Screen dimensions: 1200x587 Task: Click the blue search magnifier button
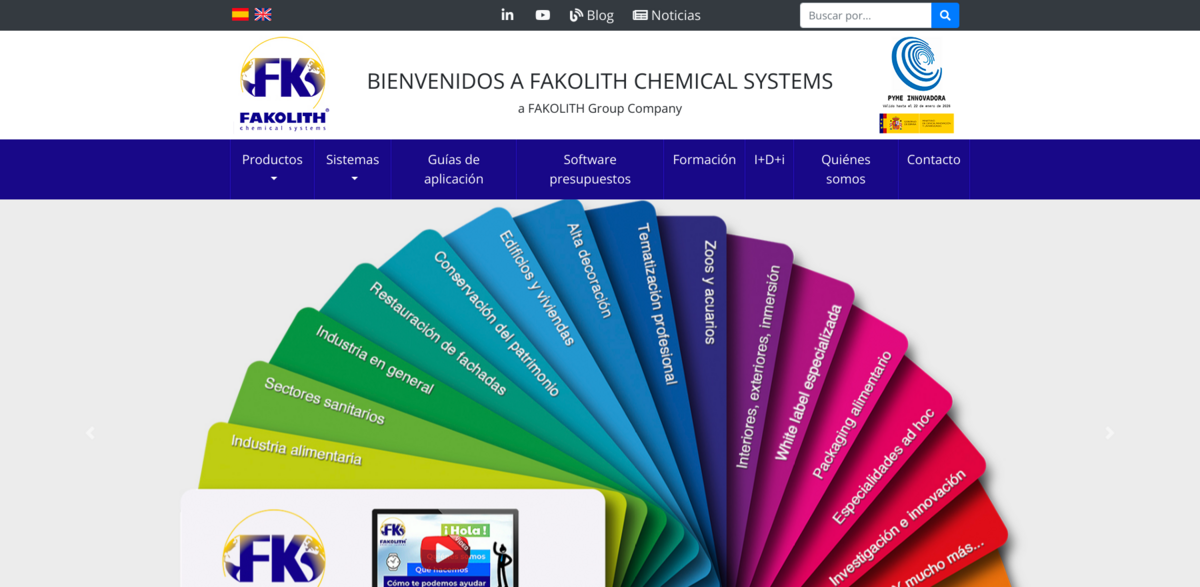945,14
